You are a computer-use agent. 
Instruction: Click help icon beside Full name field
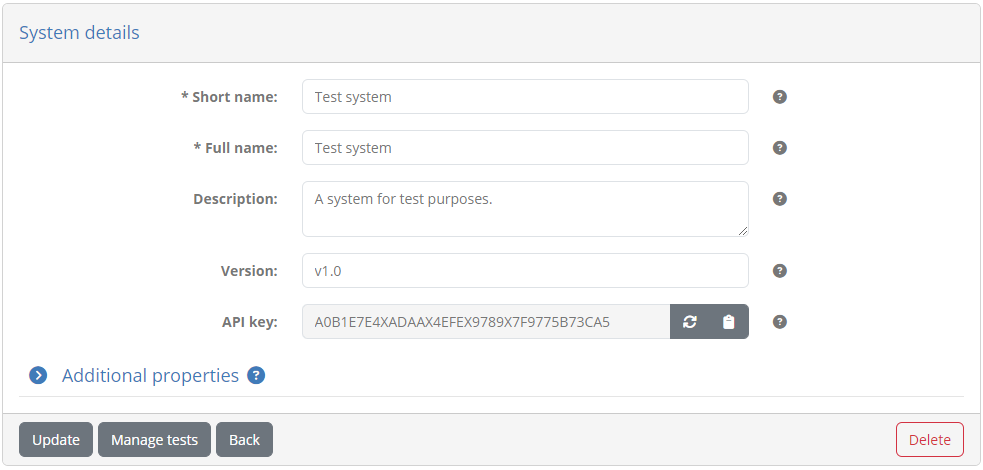pyautogui.click(x=779, y=148)
